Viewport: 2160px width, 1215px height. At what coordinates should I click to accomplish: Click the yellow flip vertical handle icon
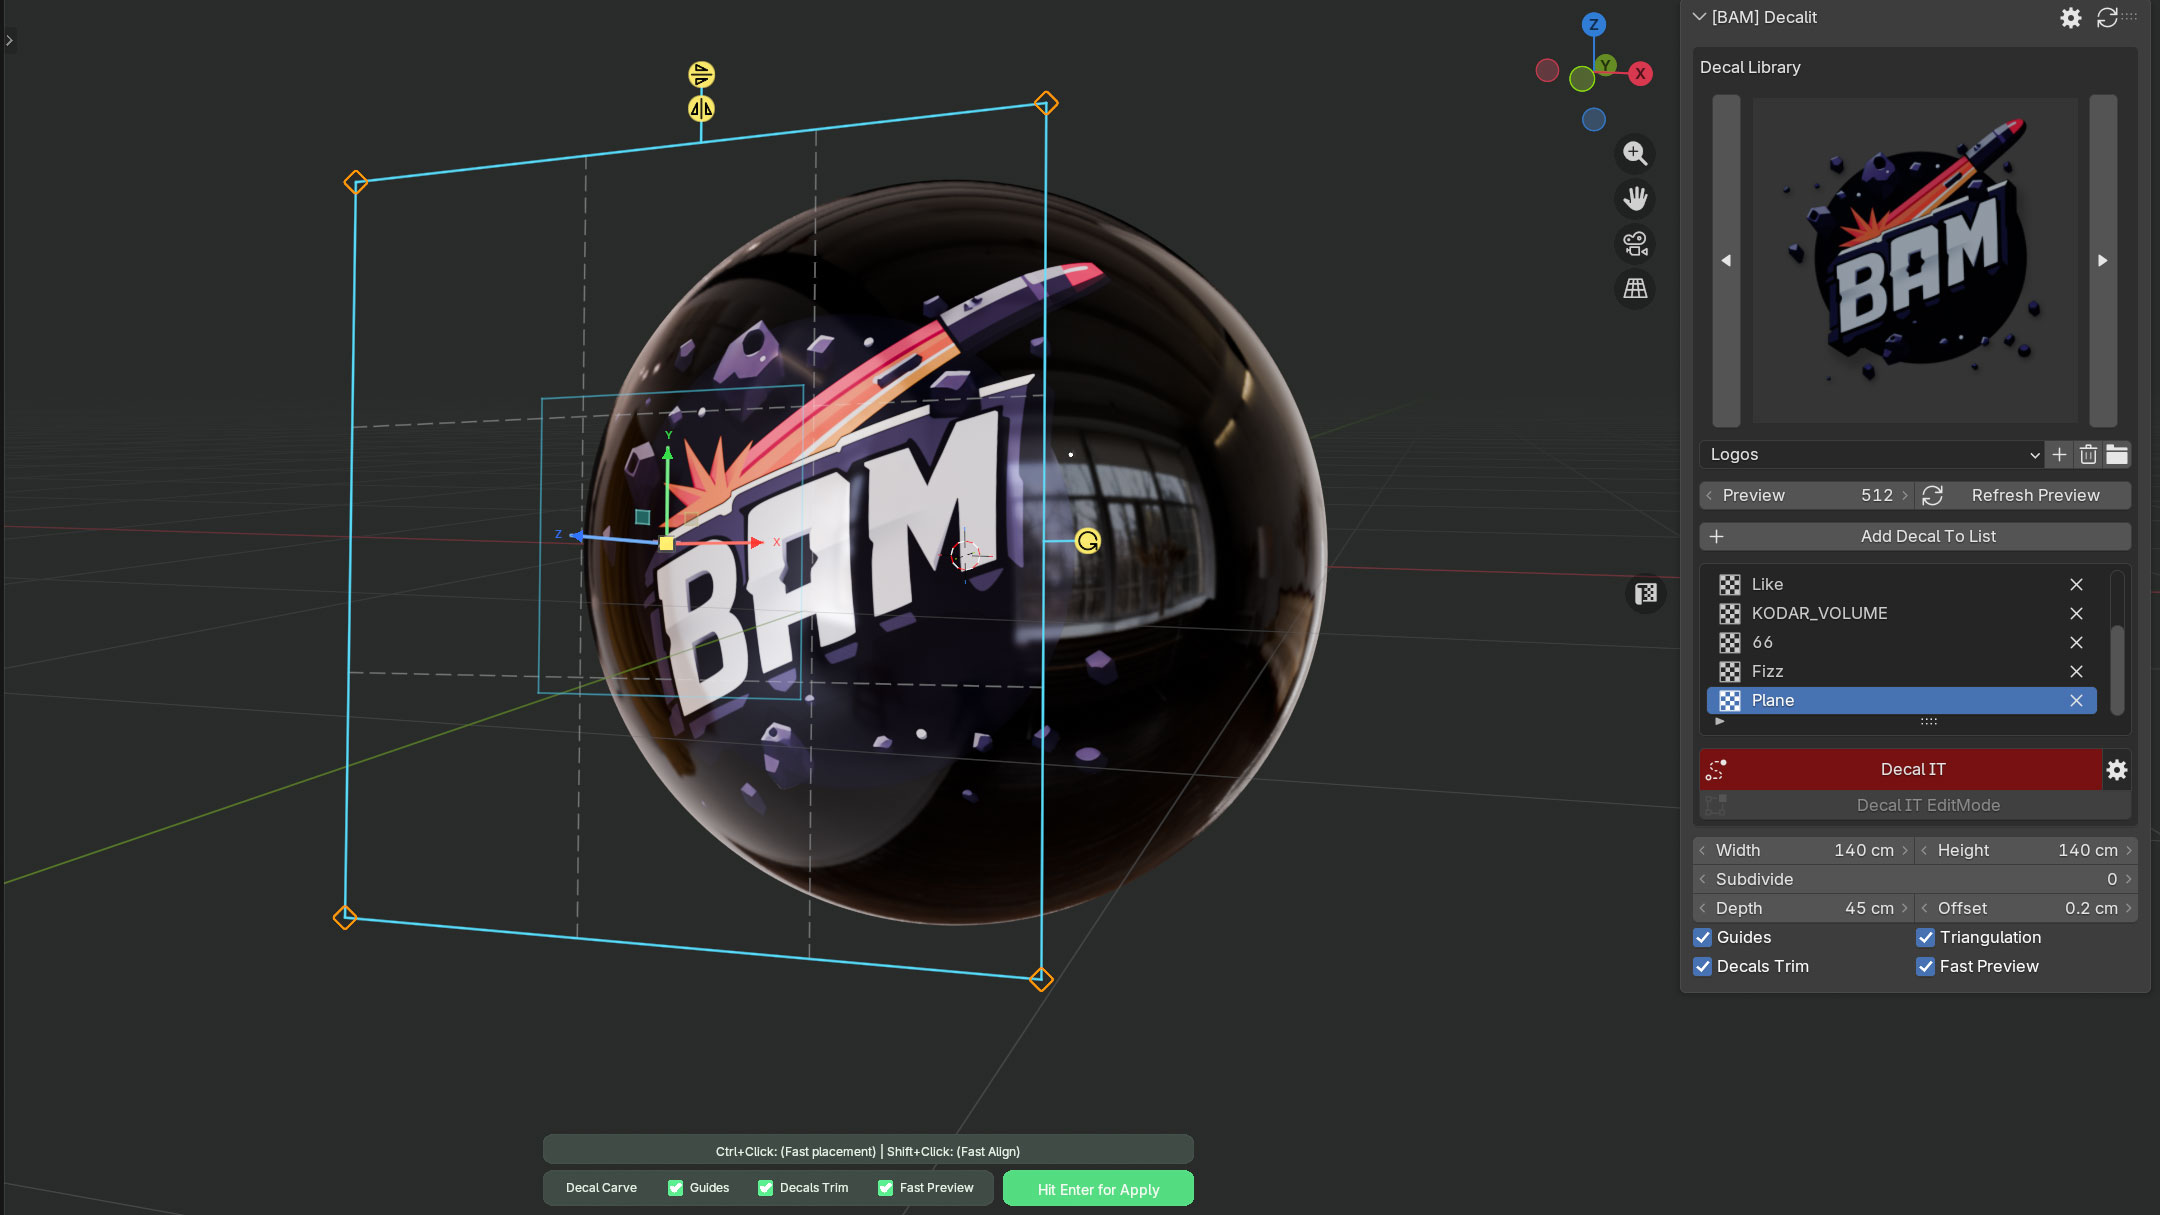click(x=701, y=74)
